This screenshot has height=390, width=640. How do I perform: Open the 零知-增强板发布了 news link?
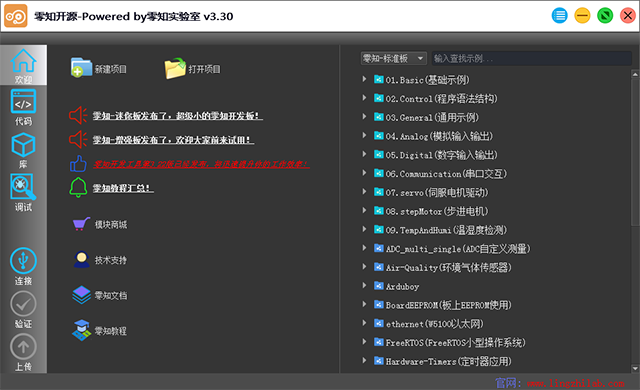pyautogui.click(x=173, y=140)
